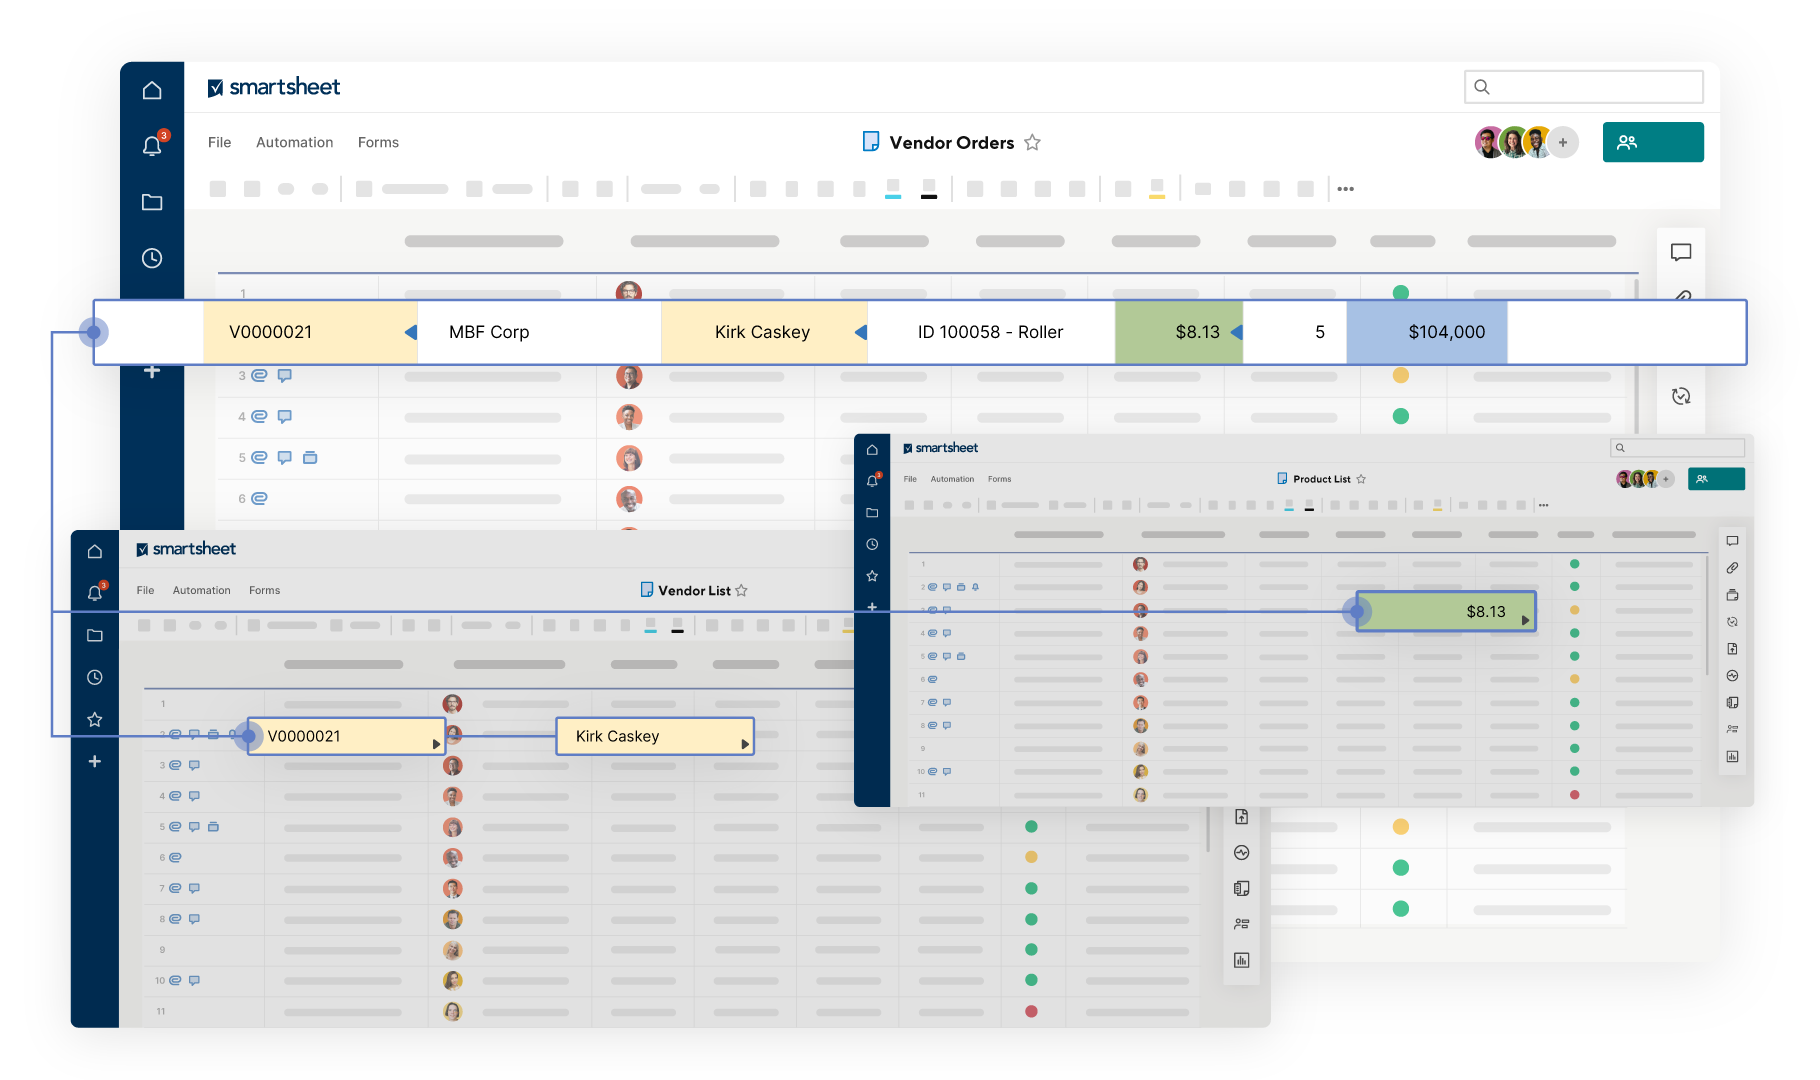Open notifications bell in Vendor Orders sidebar
This screenshot has height=1080, width=1820.
point(152,146)
